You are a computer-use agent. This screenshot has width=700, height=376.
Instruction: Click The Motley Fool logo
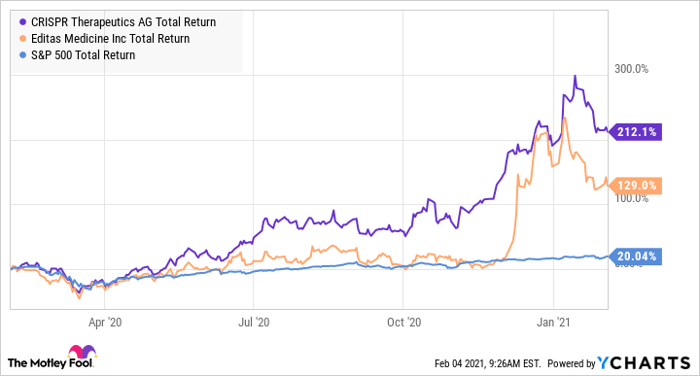pos(51,357)
